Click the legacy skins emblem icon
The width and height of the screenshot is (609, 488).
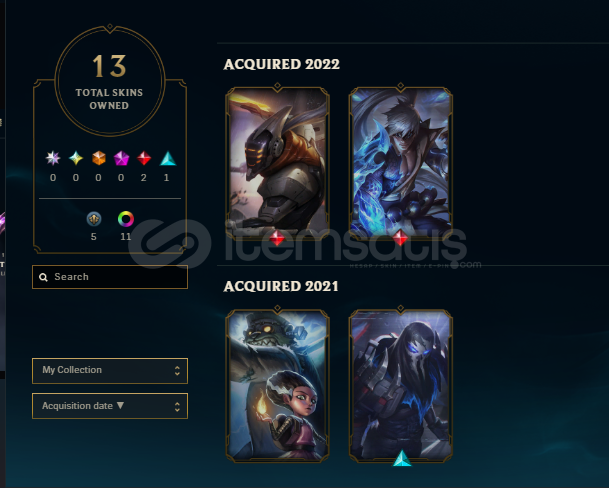coord(94,219)
